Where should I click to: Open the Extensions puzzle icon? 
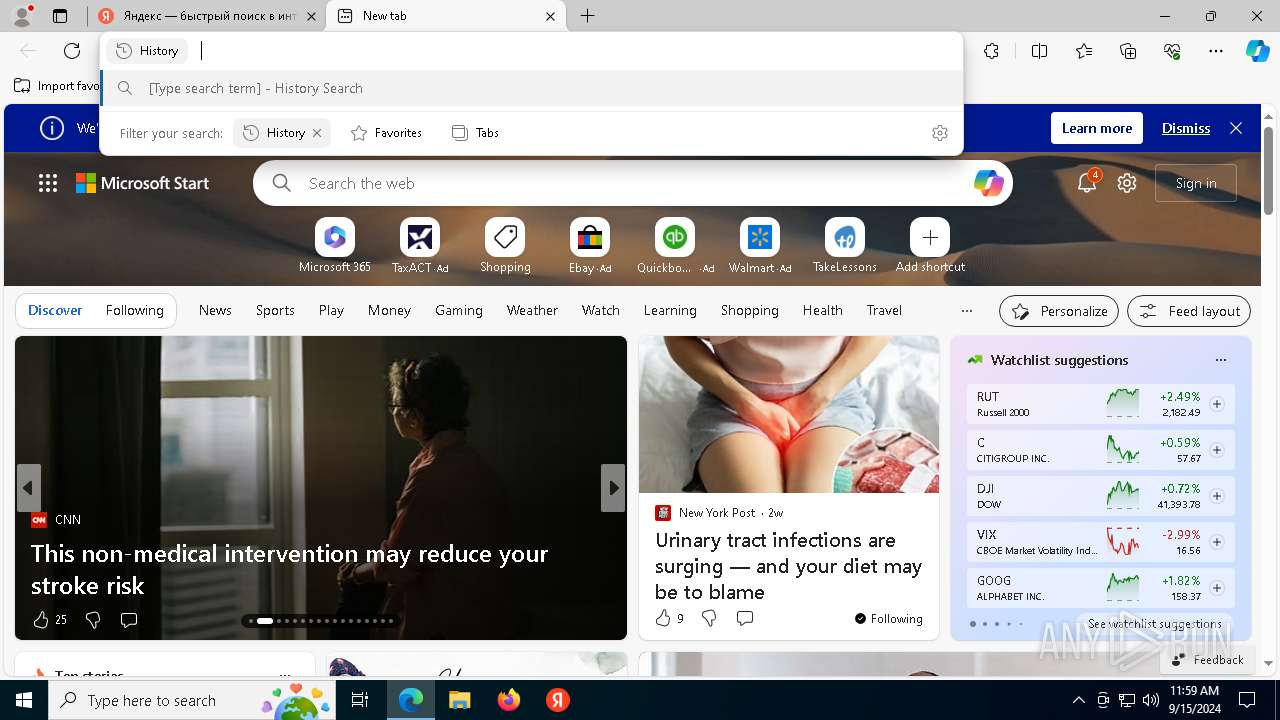pyautogui.click(x=991, y=51)
